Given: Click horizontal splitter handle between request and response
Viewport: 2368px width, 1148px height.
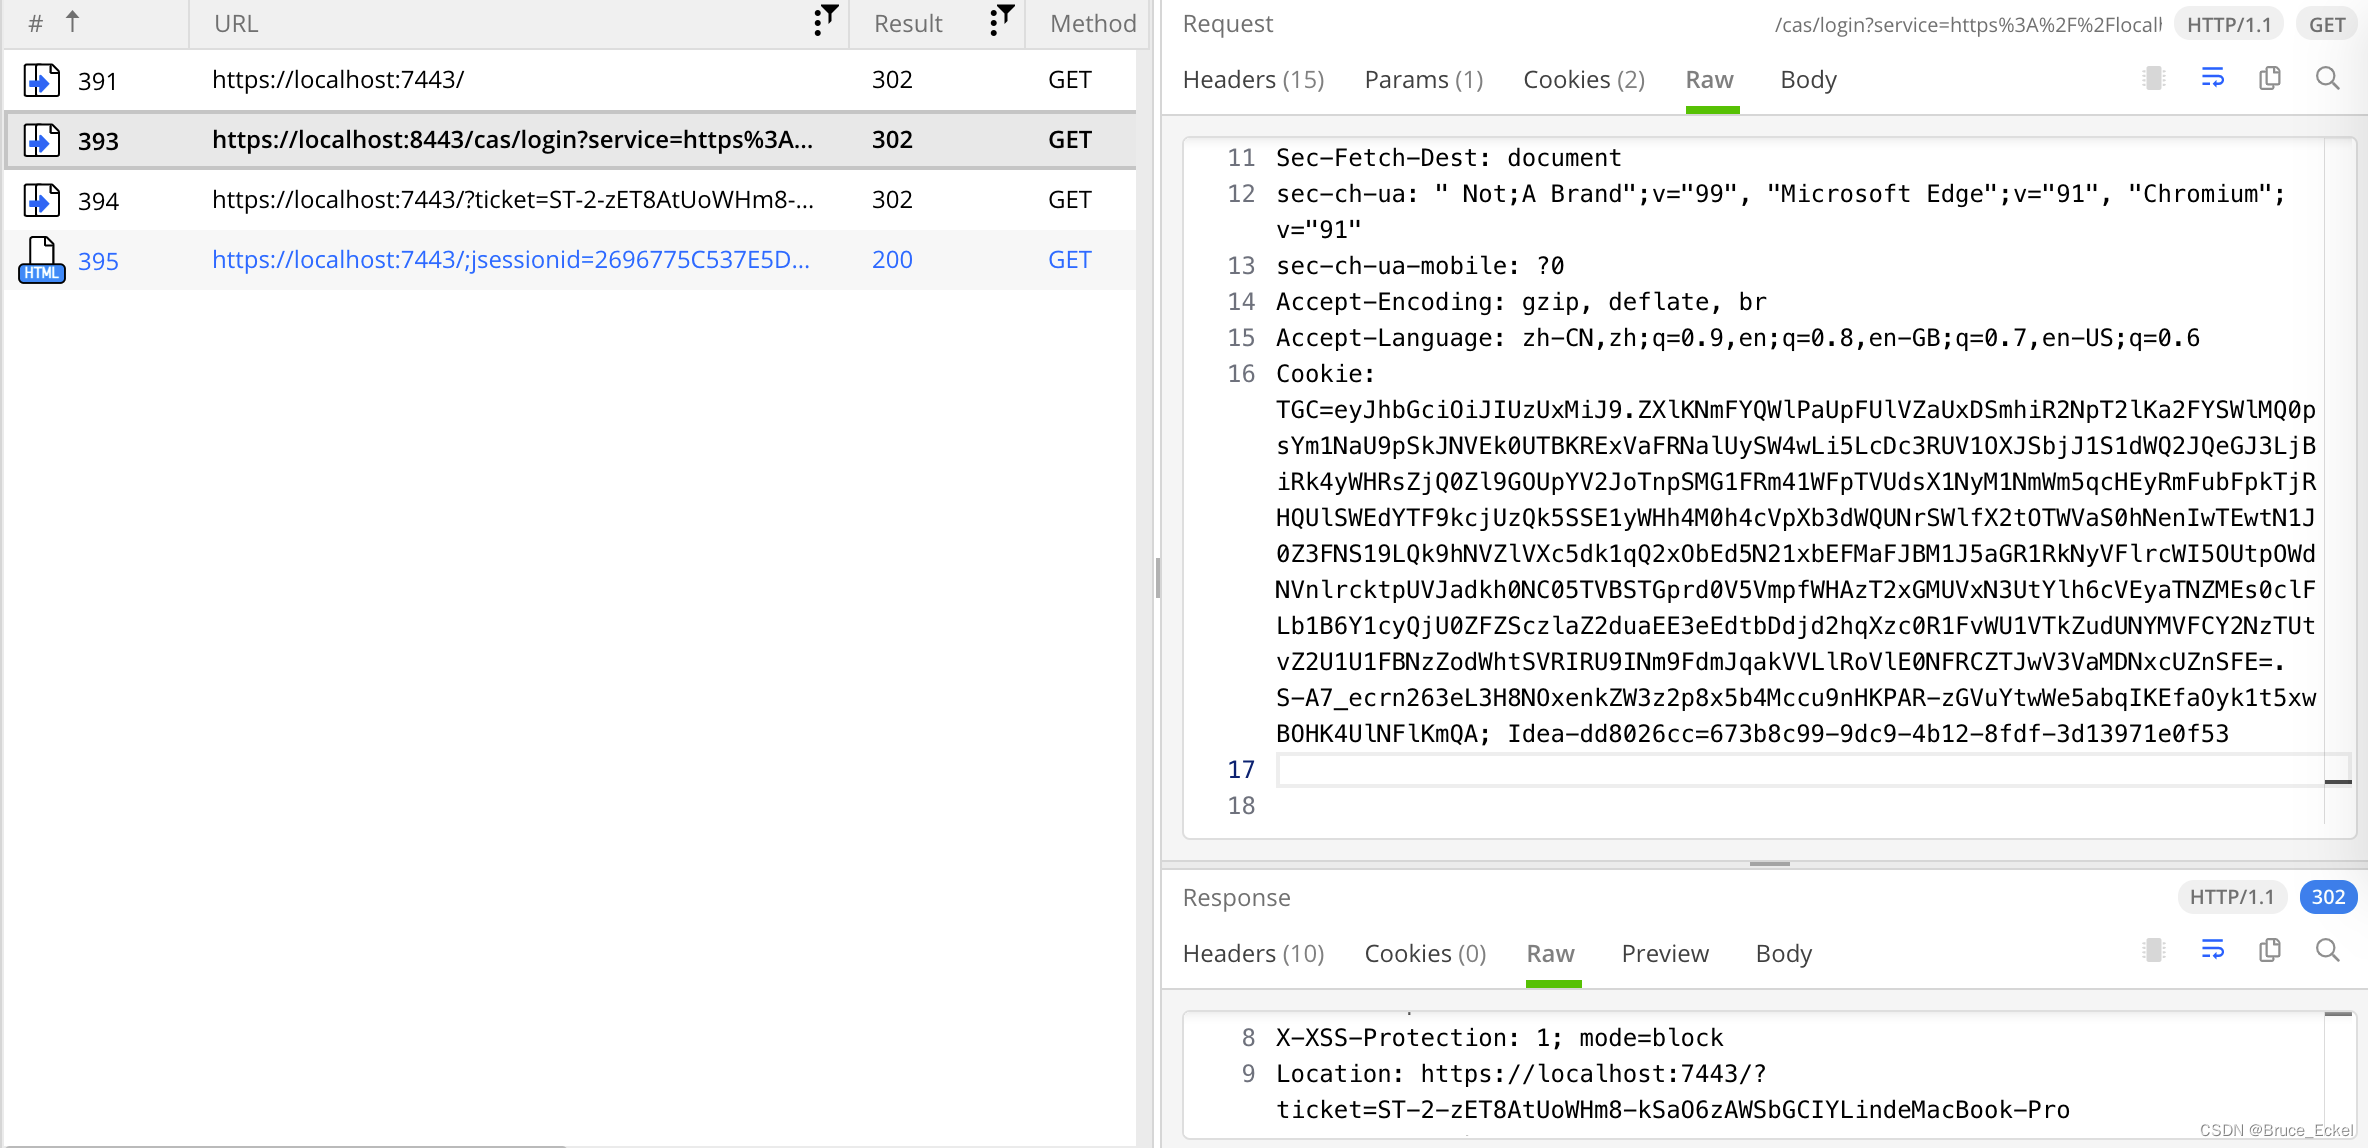Looking at the screenshot, I should 1769,863.
